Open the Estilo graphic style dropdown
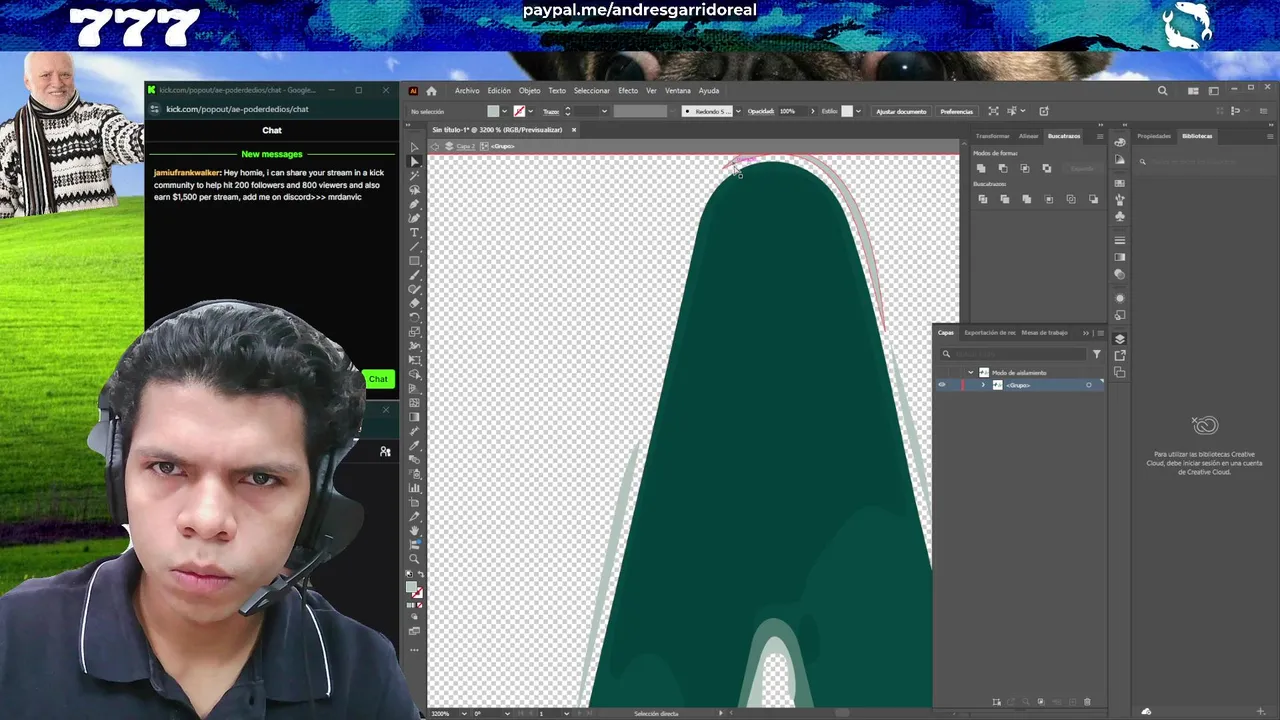This screenshot has height=720, width=1280. click(858, 111)
